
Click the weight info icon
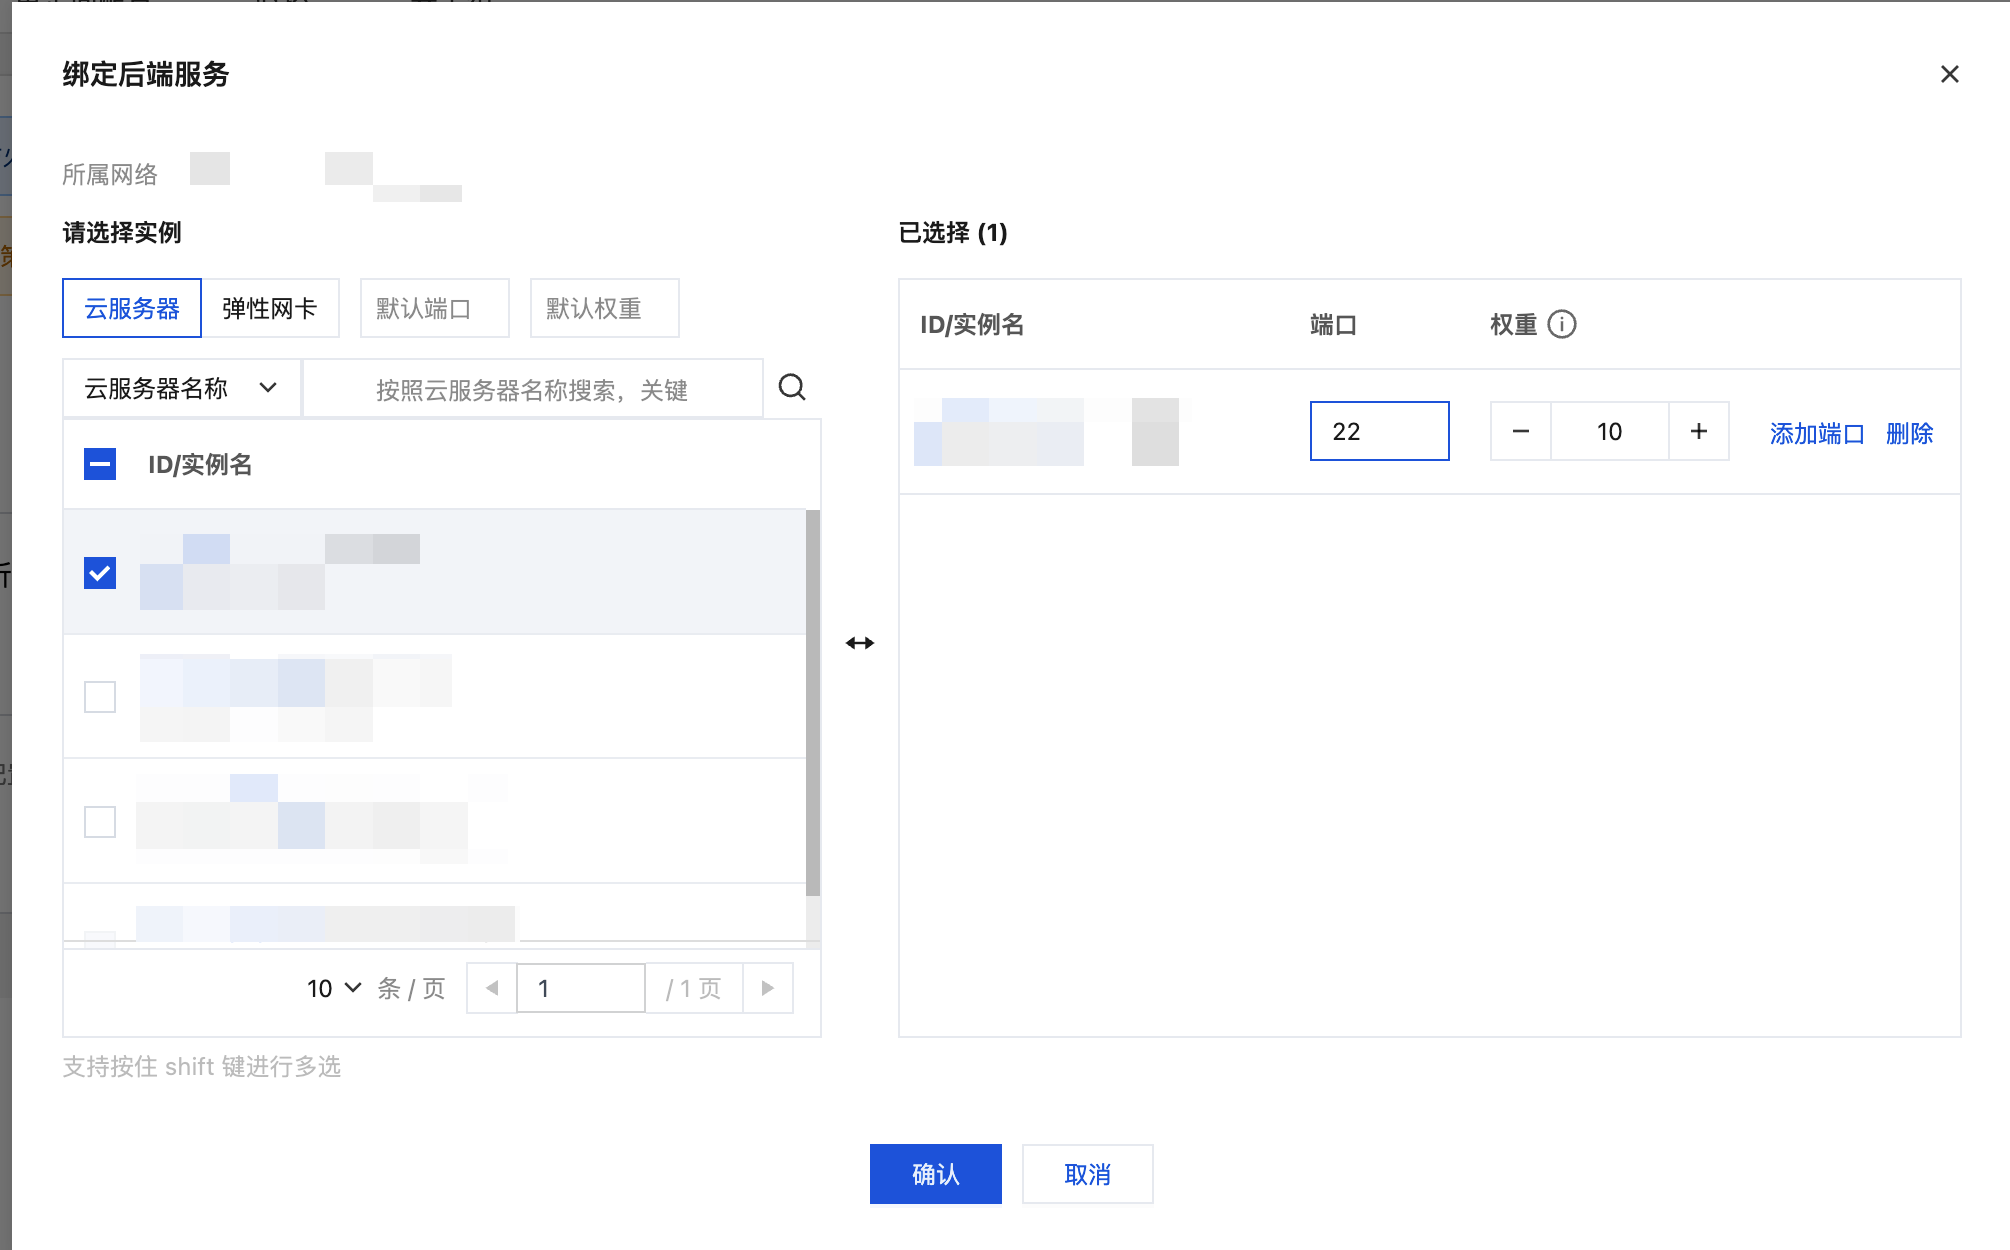[x=1561, y=324]
